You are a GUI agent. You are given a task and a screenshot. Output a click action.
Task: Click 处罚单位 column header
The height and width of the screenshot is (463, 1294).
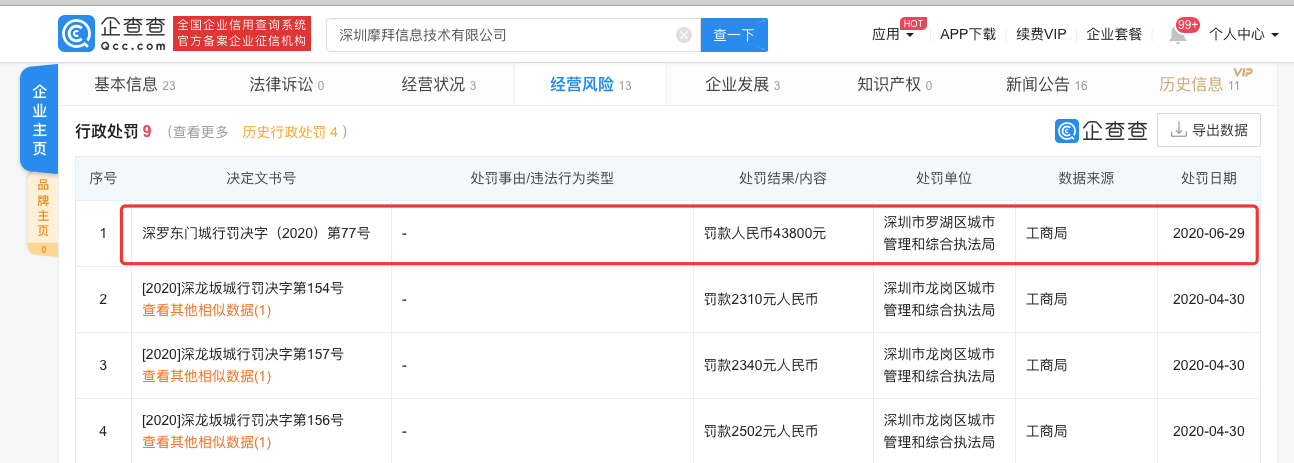944,178
